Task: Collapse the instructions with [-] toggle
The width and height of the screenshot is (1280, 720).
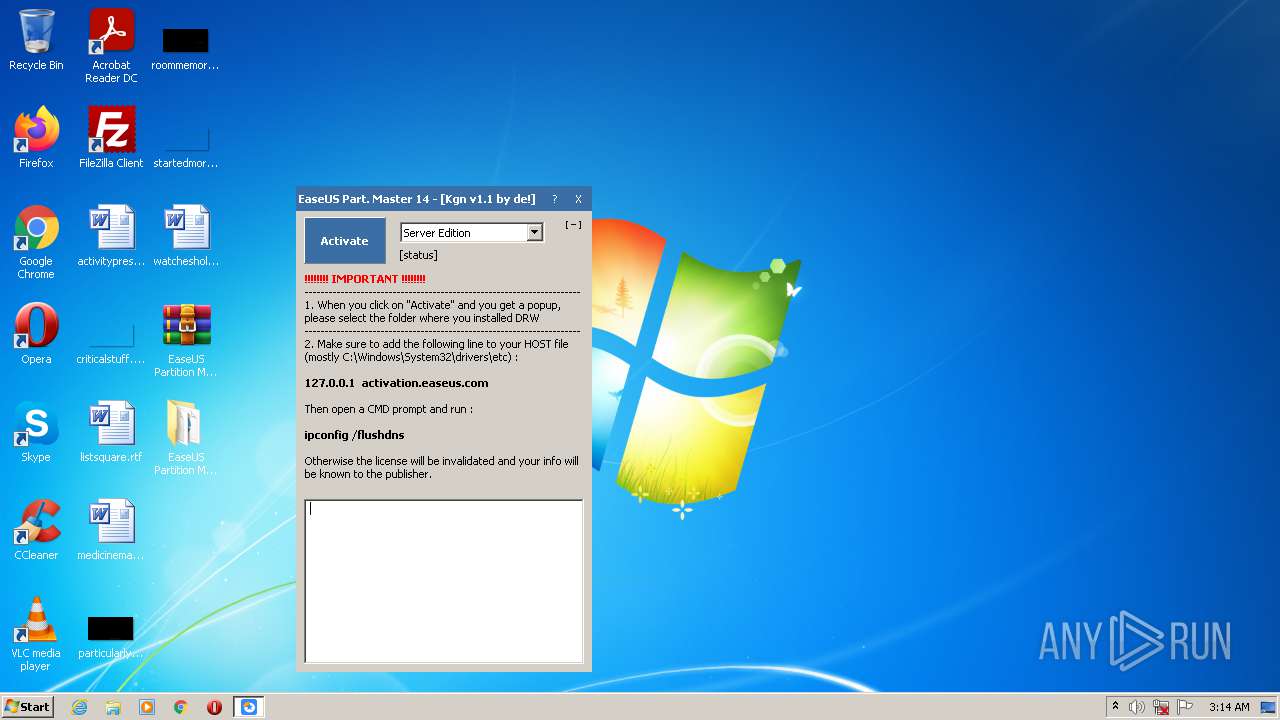Action: [x=573, y=225]
